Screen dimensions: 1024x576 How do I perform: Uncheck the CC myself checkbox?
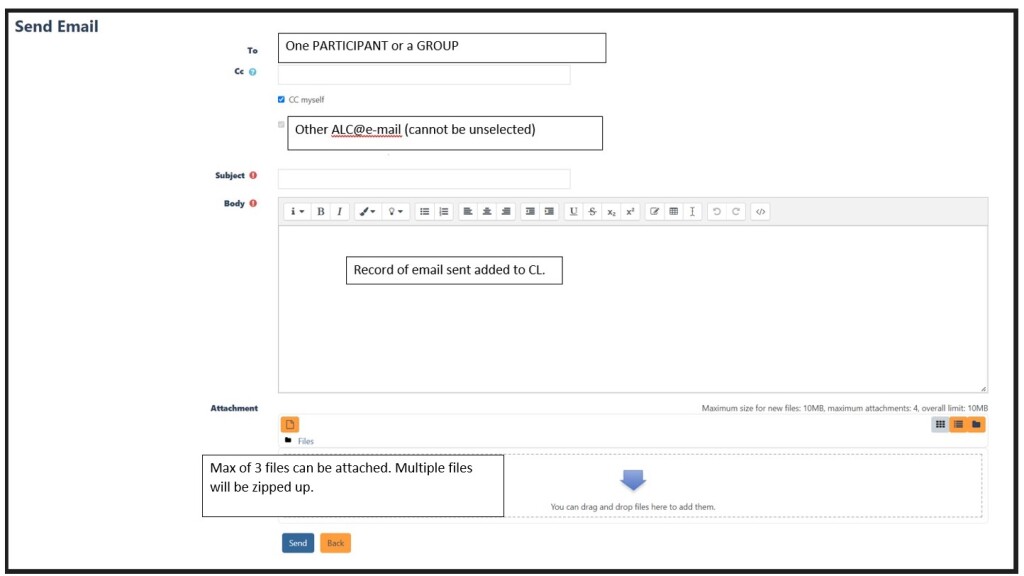pyautogui.click(x=281, y=100)
